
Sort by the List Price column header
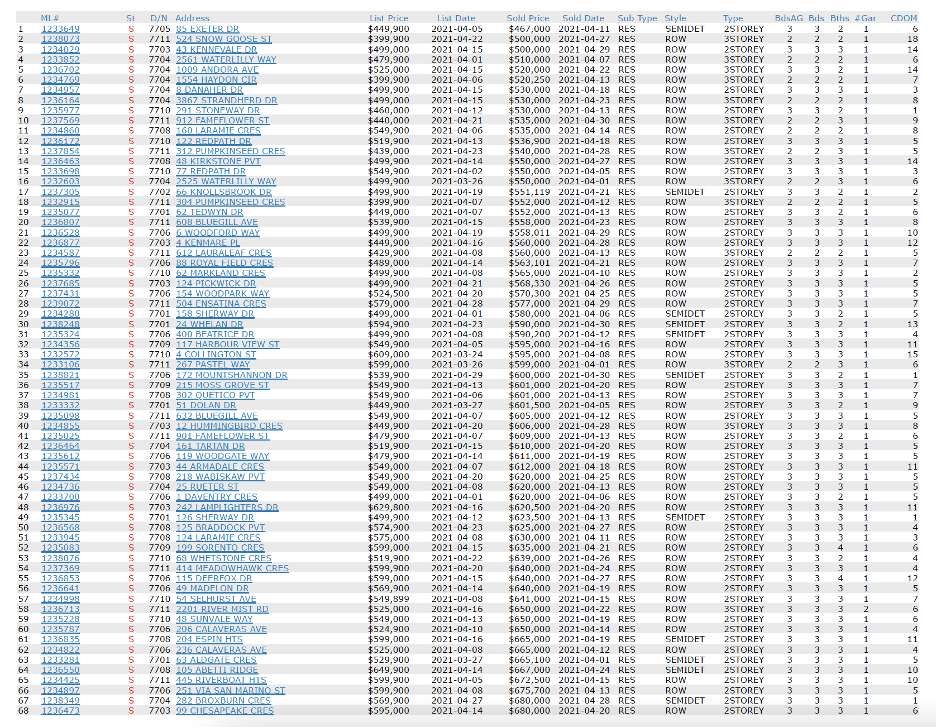(389, 18)
